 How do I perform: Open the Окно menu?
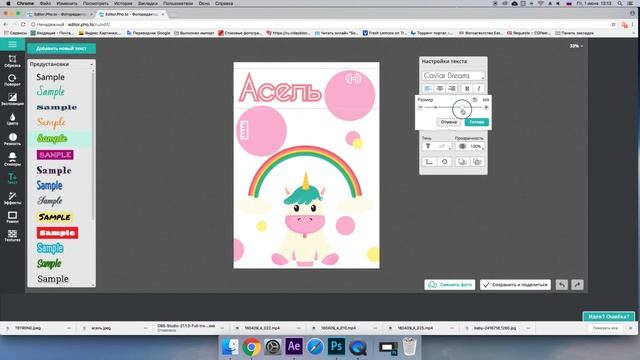click(204, 3)
